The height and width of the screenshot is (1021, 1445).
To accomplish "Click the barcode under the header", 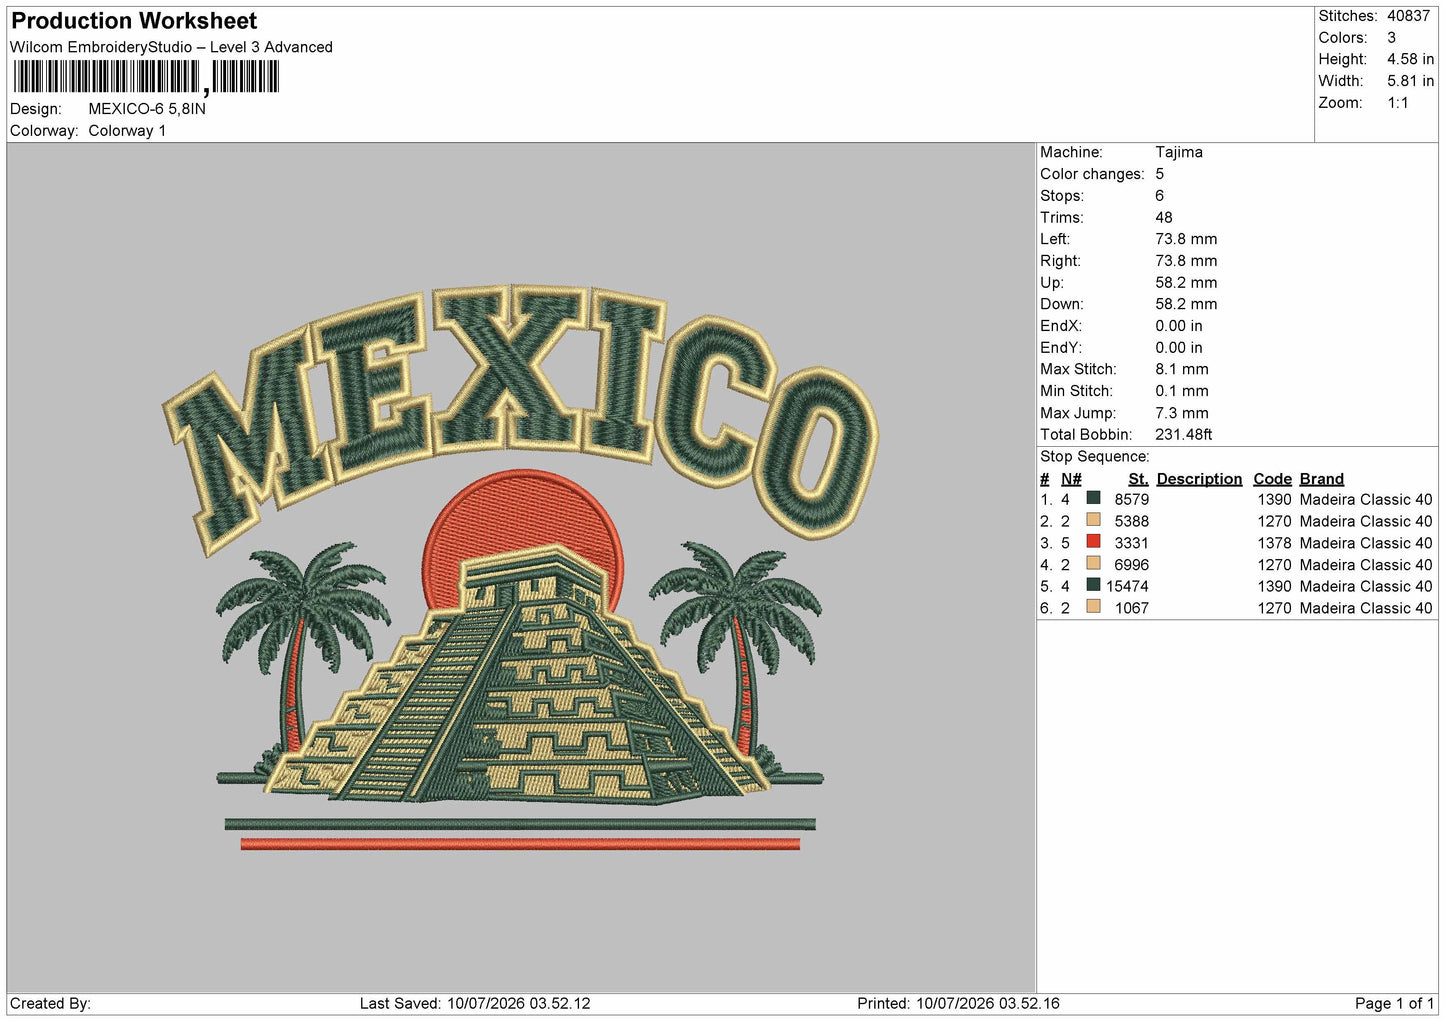I will pos(146,78).
